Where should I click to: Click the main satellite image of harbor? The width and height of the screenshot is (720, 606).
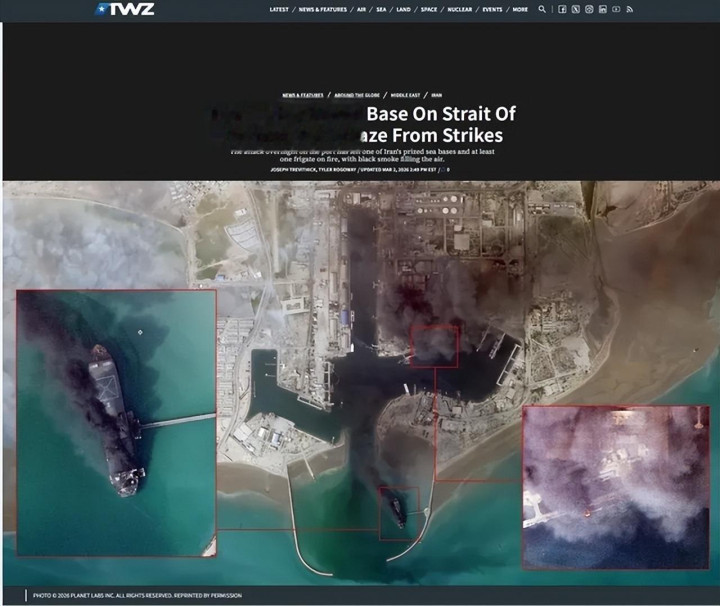(x=361, y=383)
